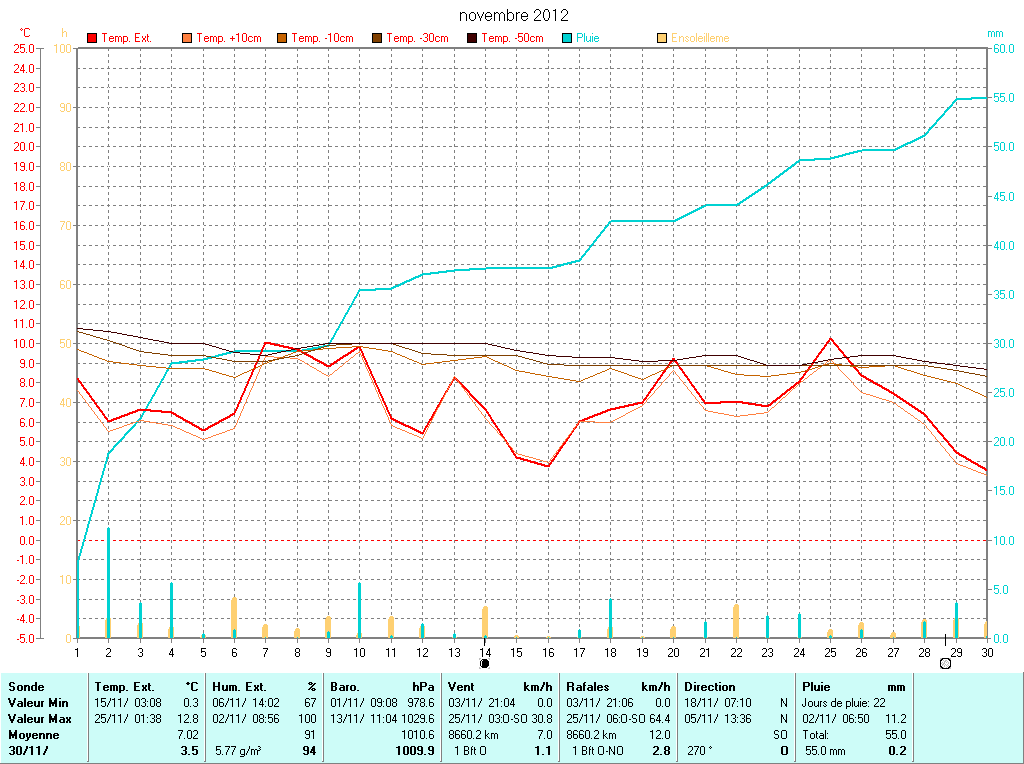Click the Direction column header
The height and width of the screenshot is (764, 1024).
[710, 687]
